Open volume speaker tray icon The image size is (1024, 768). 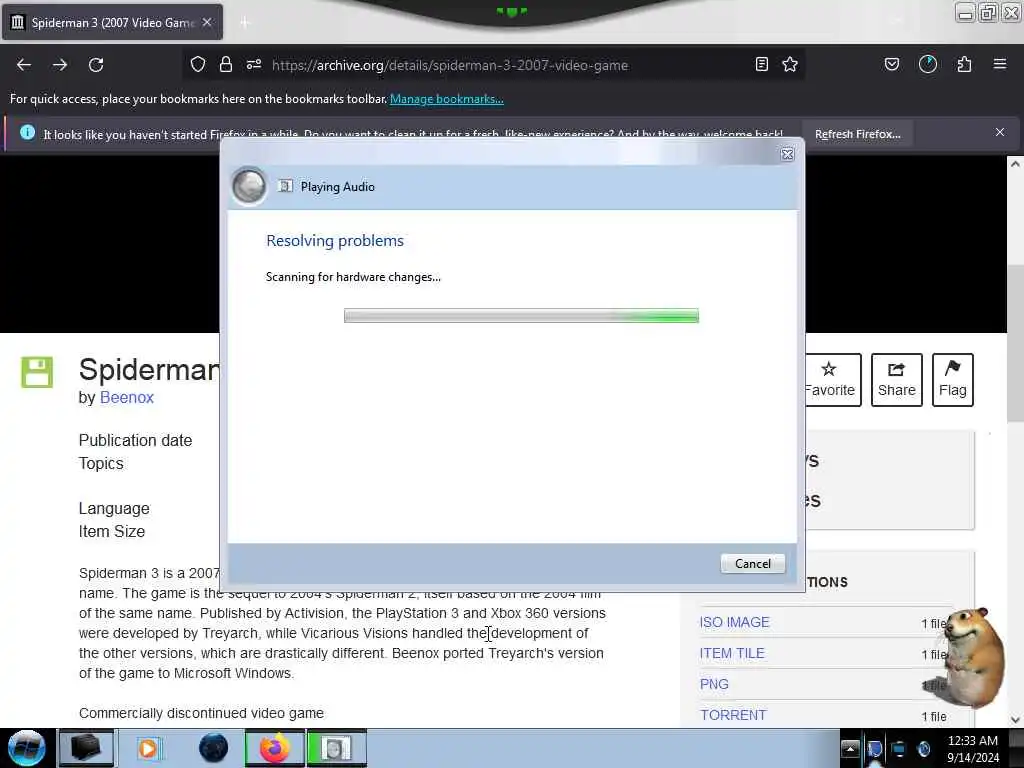[x=923, y=749]
